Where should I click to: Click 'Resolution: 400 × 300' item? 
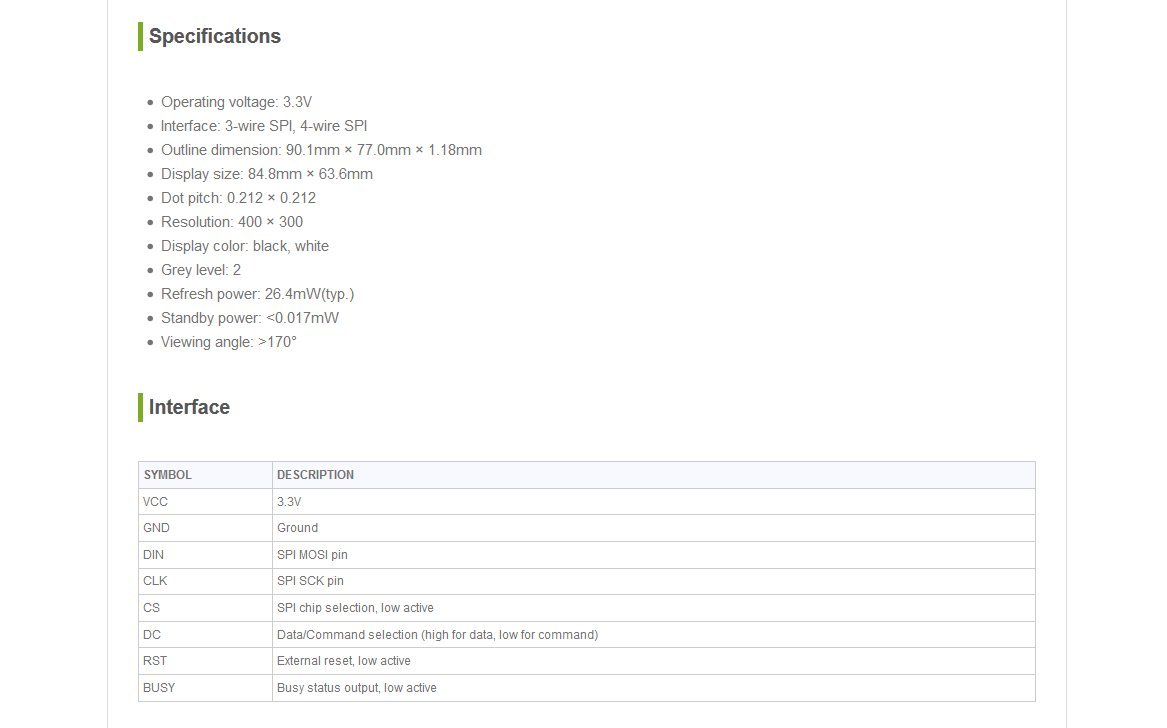(x=231, y=222)
